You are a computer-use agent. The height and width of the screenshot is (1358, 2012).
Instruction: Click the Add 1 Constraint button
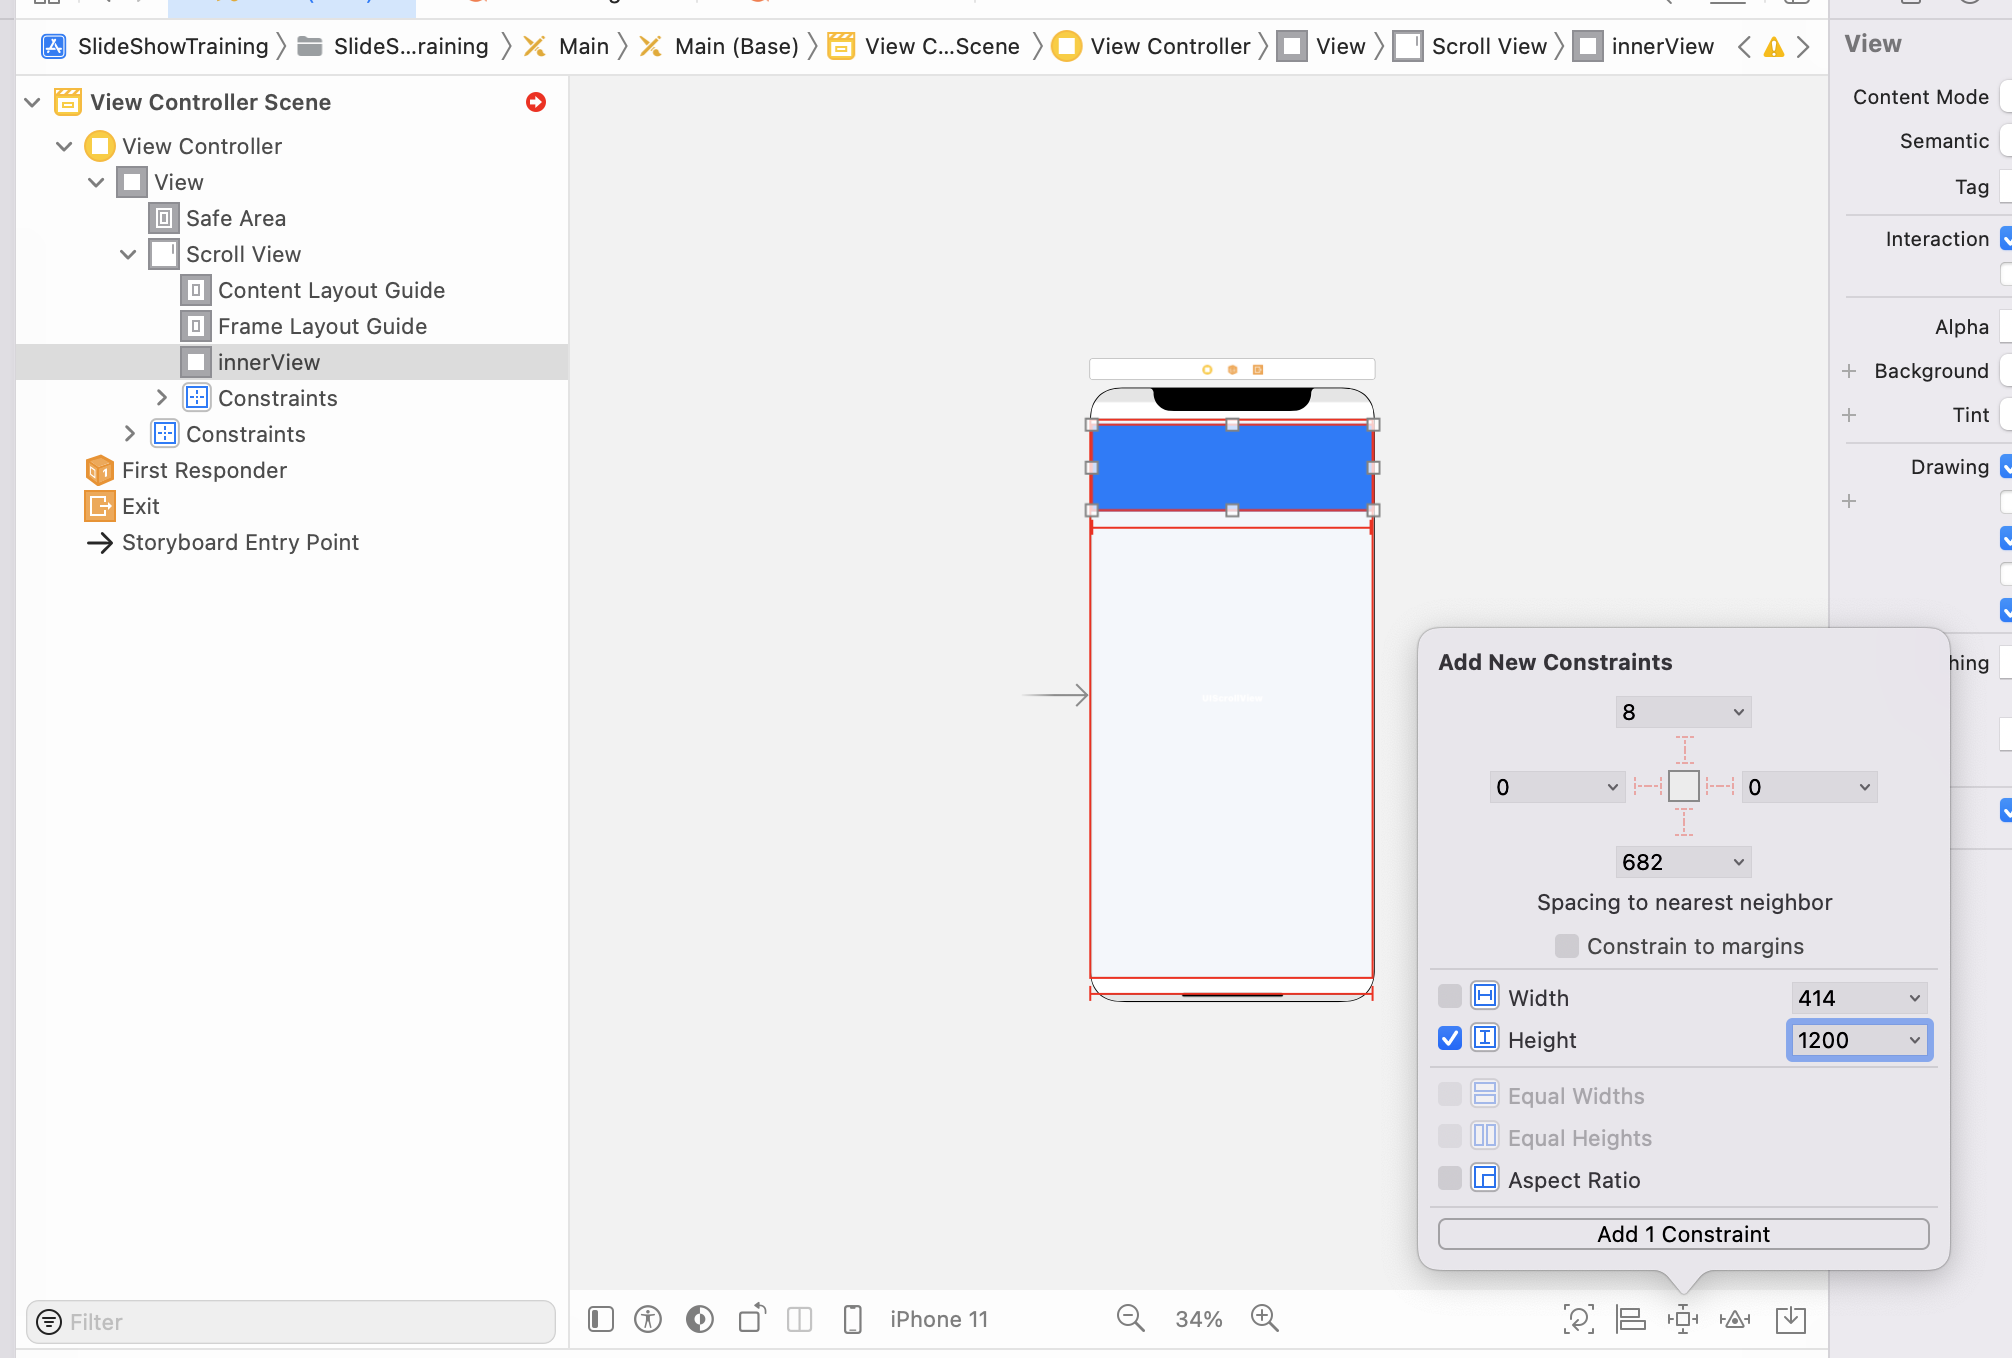[1683, 1234]
